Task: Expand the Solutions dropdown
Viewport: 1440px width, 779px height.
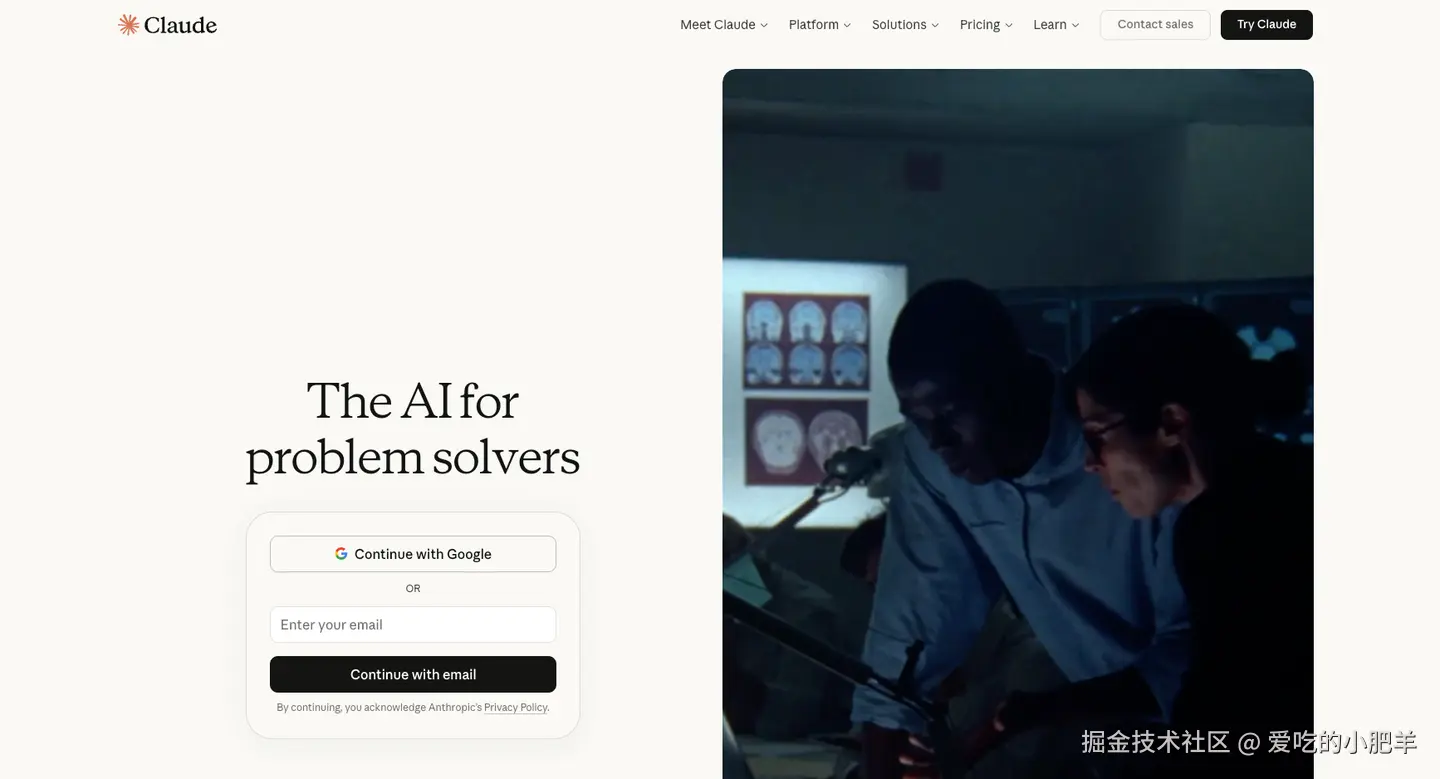Action: (x=905, y=25)
